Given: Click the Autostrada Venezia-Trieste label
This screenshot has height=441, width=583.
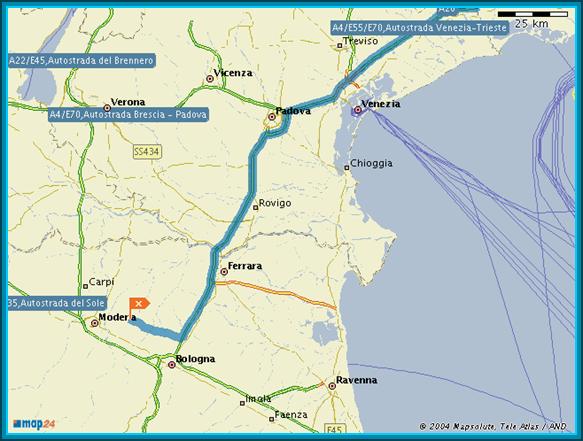Looking at the screenshot, I should click(419, 28).
